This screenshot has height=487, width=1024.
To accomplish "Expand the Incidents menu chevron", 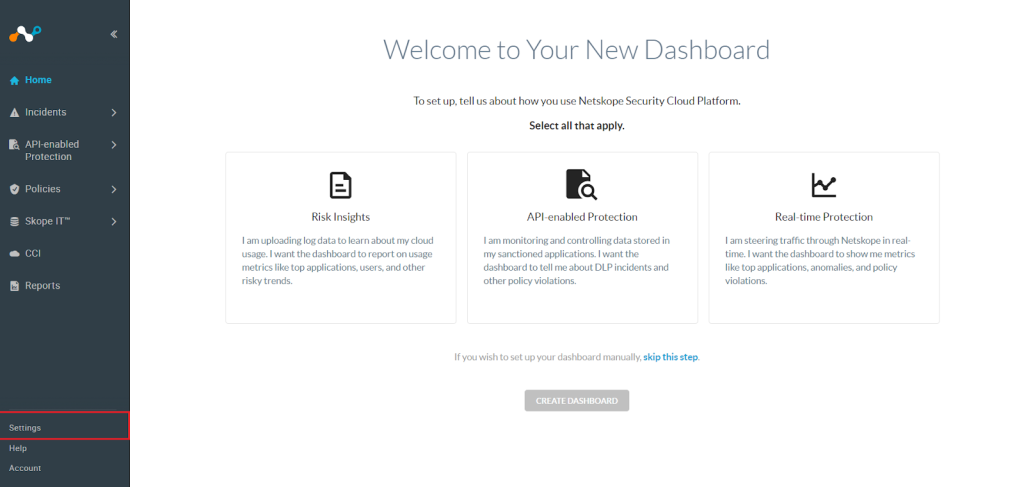I will point(114,112).
